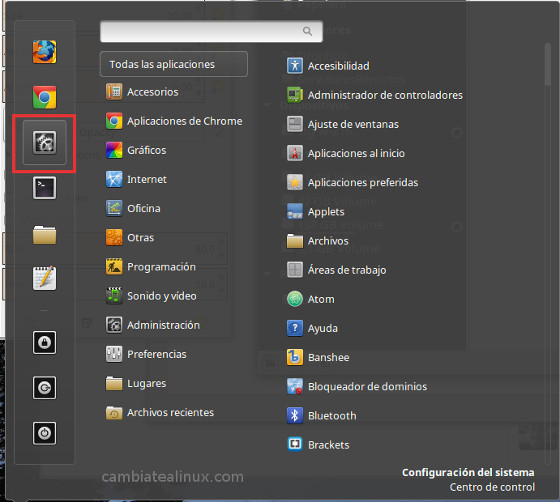Viewport: 560px width, 502px height.
Task: Click the logout session icon
Action: [44, 388]
